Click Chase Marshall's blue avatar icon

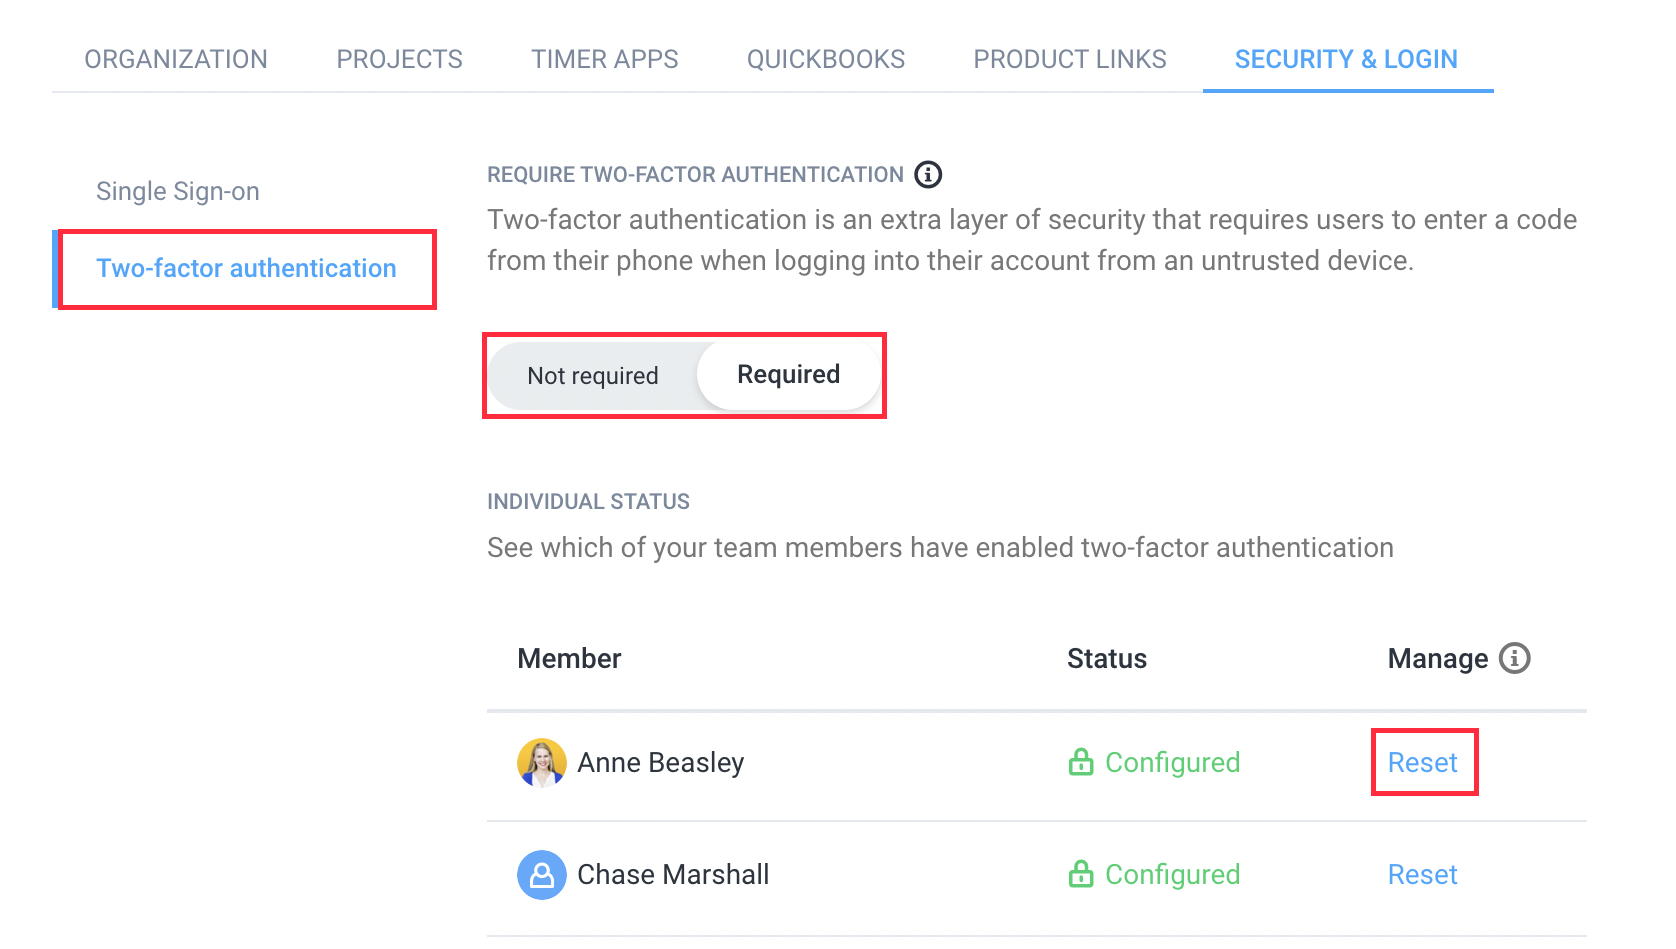(x=541, y=875)
